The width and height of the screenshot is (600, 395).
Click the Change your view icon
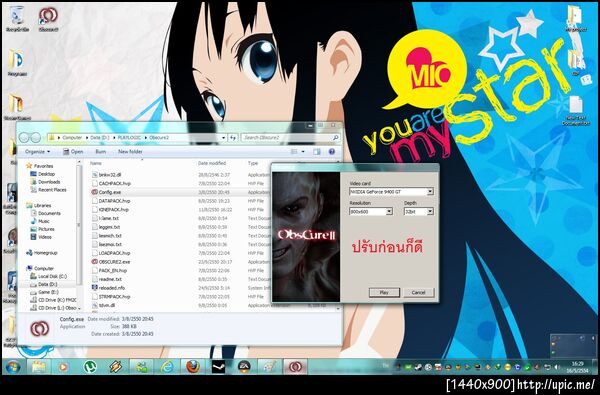point(294,152)
